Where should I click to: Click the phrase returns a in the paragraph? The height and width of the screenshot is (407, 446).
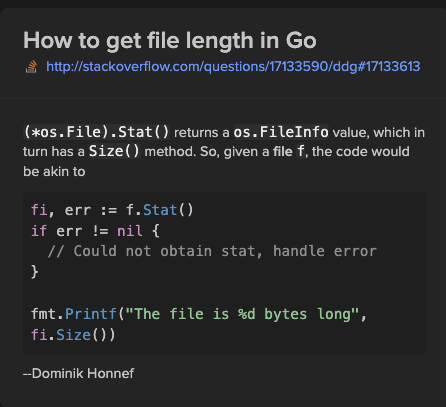pyautogui.click(x=202, y=133)
